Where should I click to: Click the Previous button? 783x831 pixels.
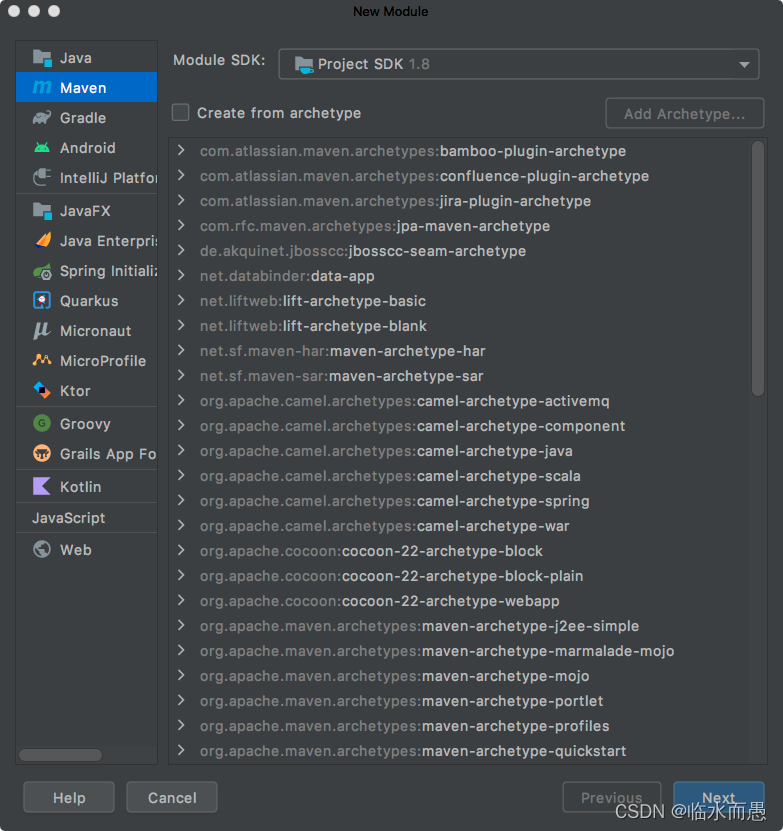pos(611,797)
